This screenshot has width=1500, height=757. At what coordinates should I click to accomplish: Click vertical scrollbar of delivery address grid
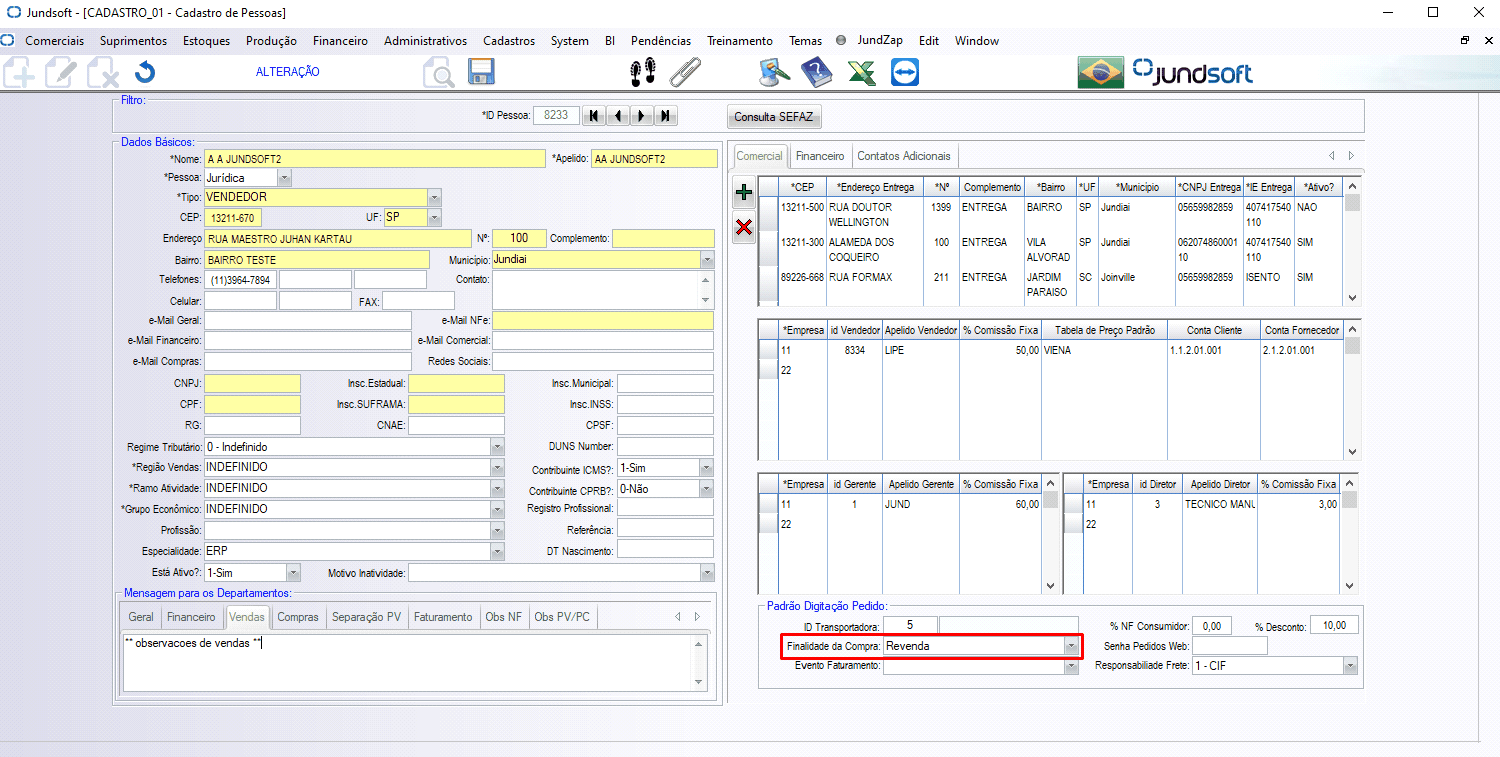(x=1353, y=241)
